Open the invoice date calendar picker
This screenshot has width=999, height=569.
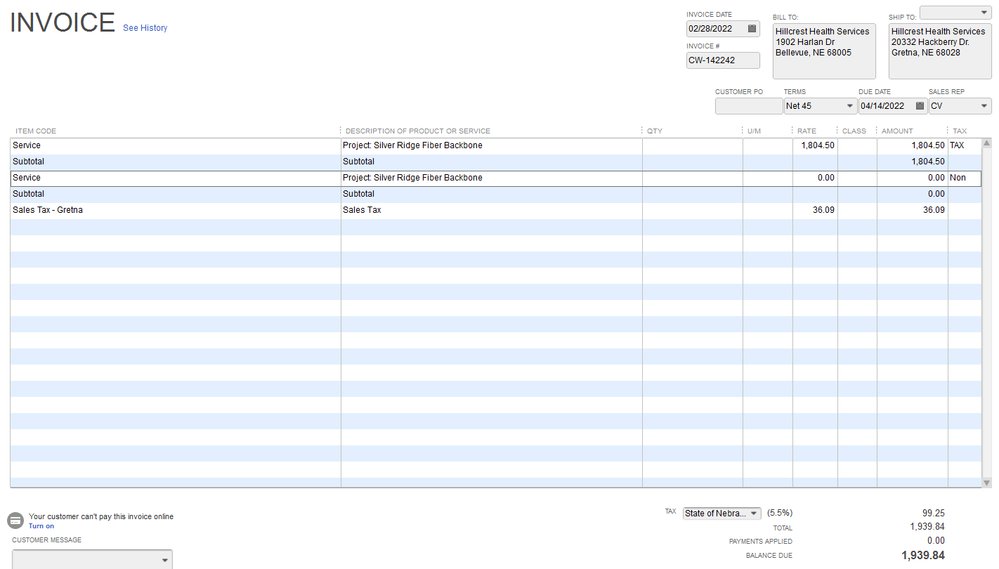pos(752,29)
